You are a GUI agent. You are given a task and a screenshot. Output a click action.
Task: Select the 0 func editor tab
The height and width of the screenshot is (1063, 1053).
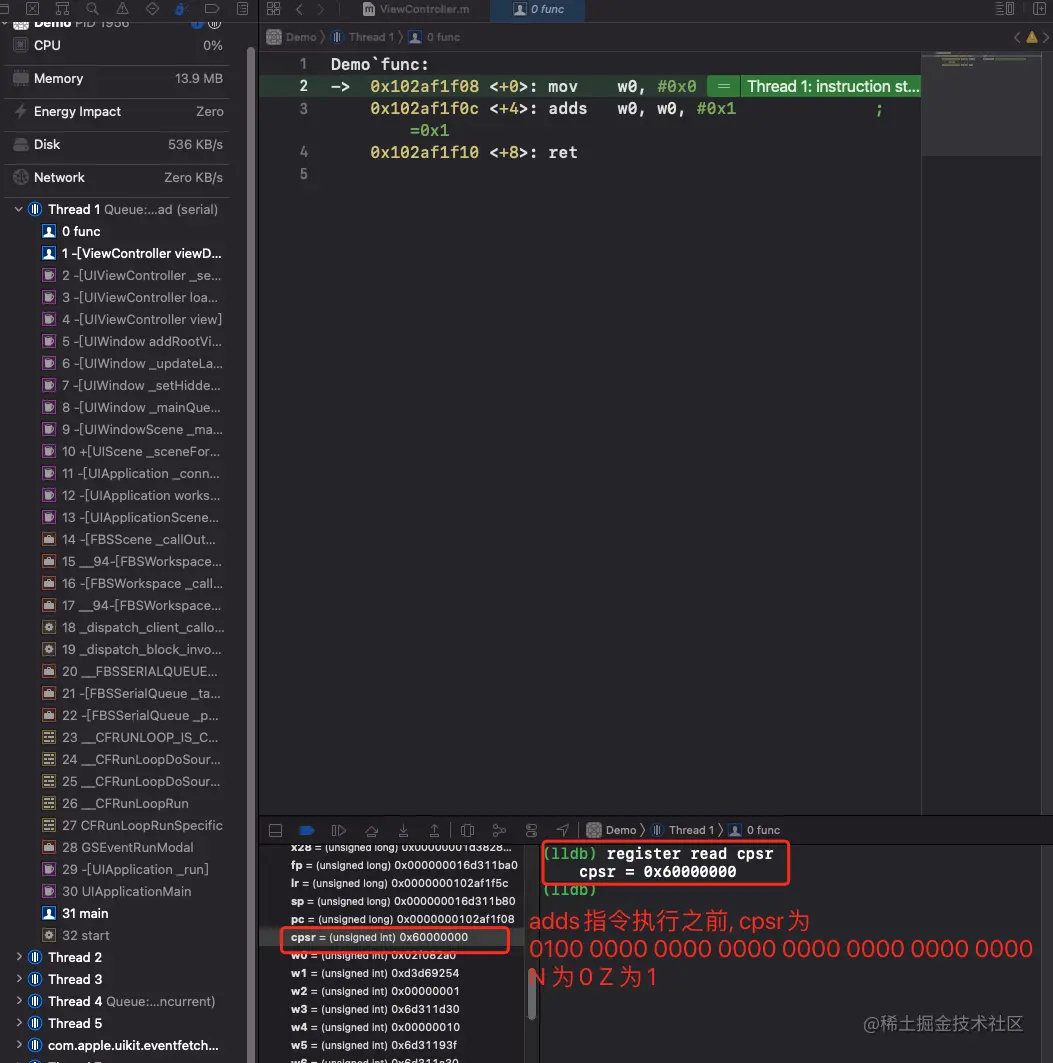pyautogui.click(x=538, y=9)
